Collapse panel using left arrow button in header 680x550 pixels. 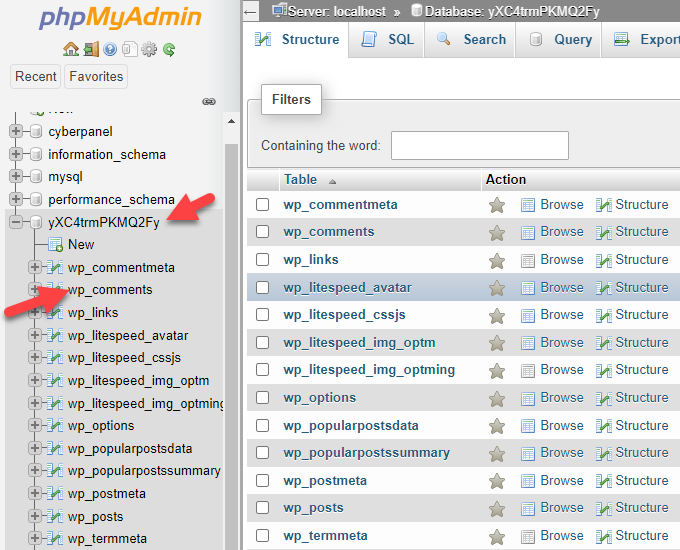click(250, 12)
